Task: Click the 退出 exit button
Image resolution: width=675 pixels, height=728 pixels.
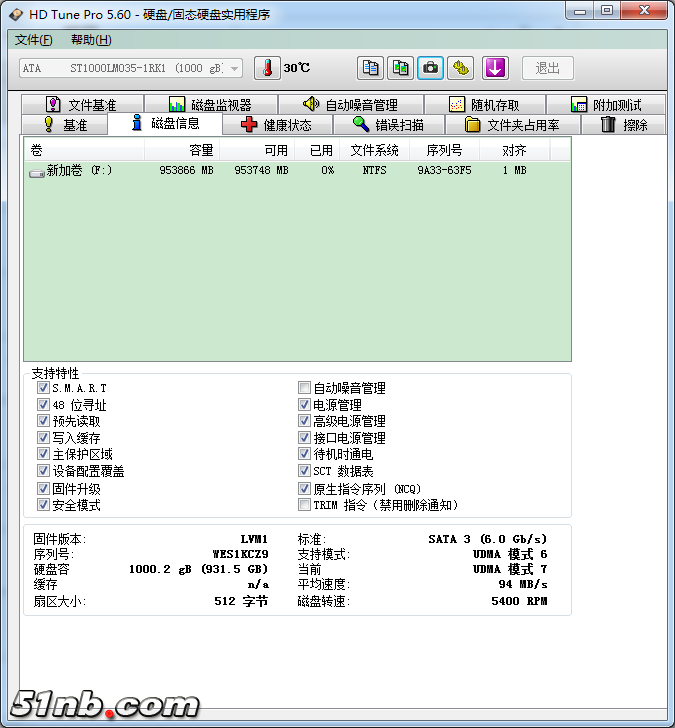Action: point(547,68)
